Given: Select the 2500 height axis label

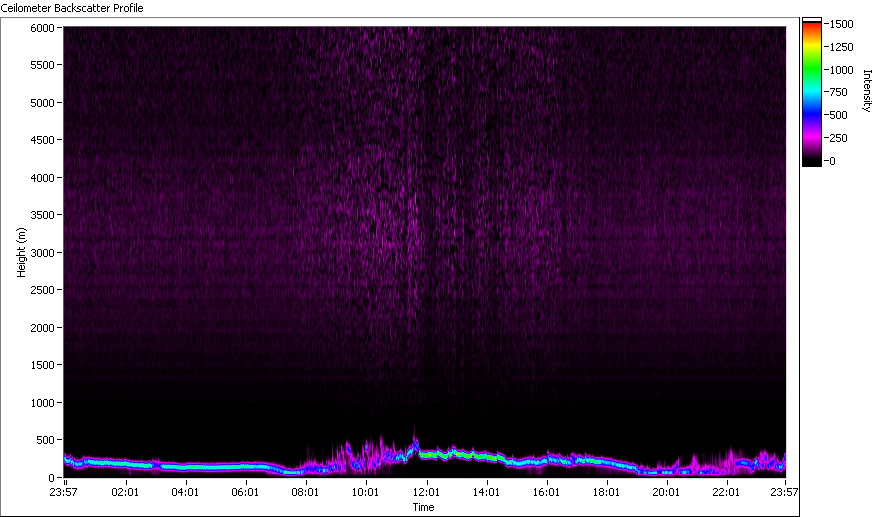Looking at the screenshot, I should 42,290.
